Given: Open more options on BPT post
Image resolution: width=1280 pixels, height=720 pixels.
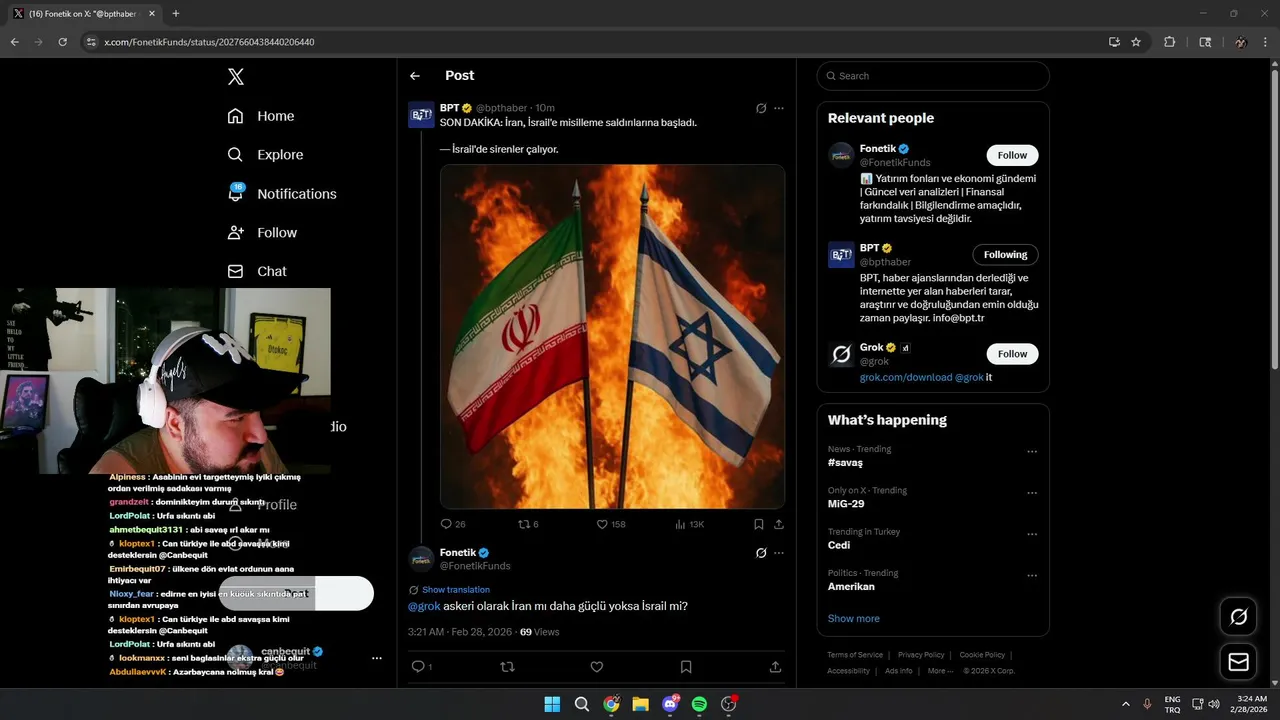Looking at the screenshot, I should pos(779,108).
